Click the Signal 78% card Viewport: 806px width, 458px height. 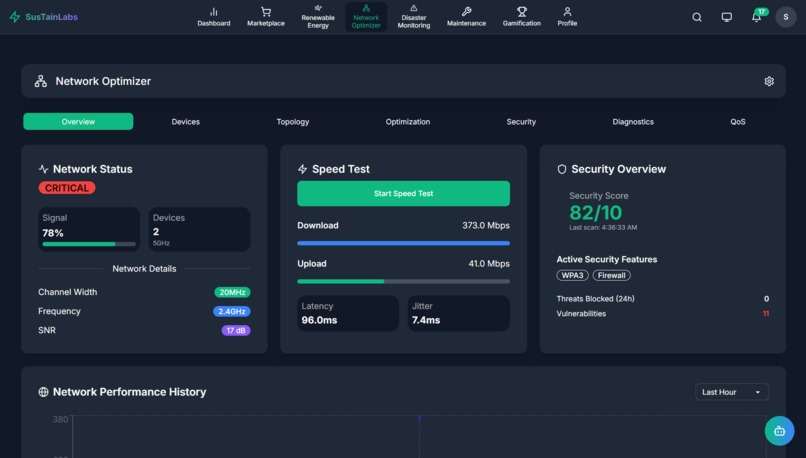click(x=89, y=229)
